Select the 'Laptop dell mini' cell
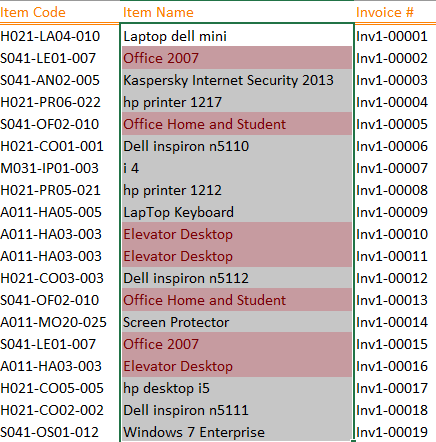436x442 pixels. tap(237, 36)
